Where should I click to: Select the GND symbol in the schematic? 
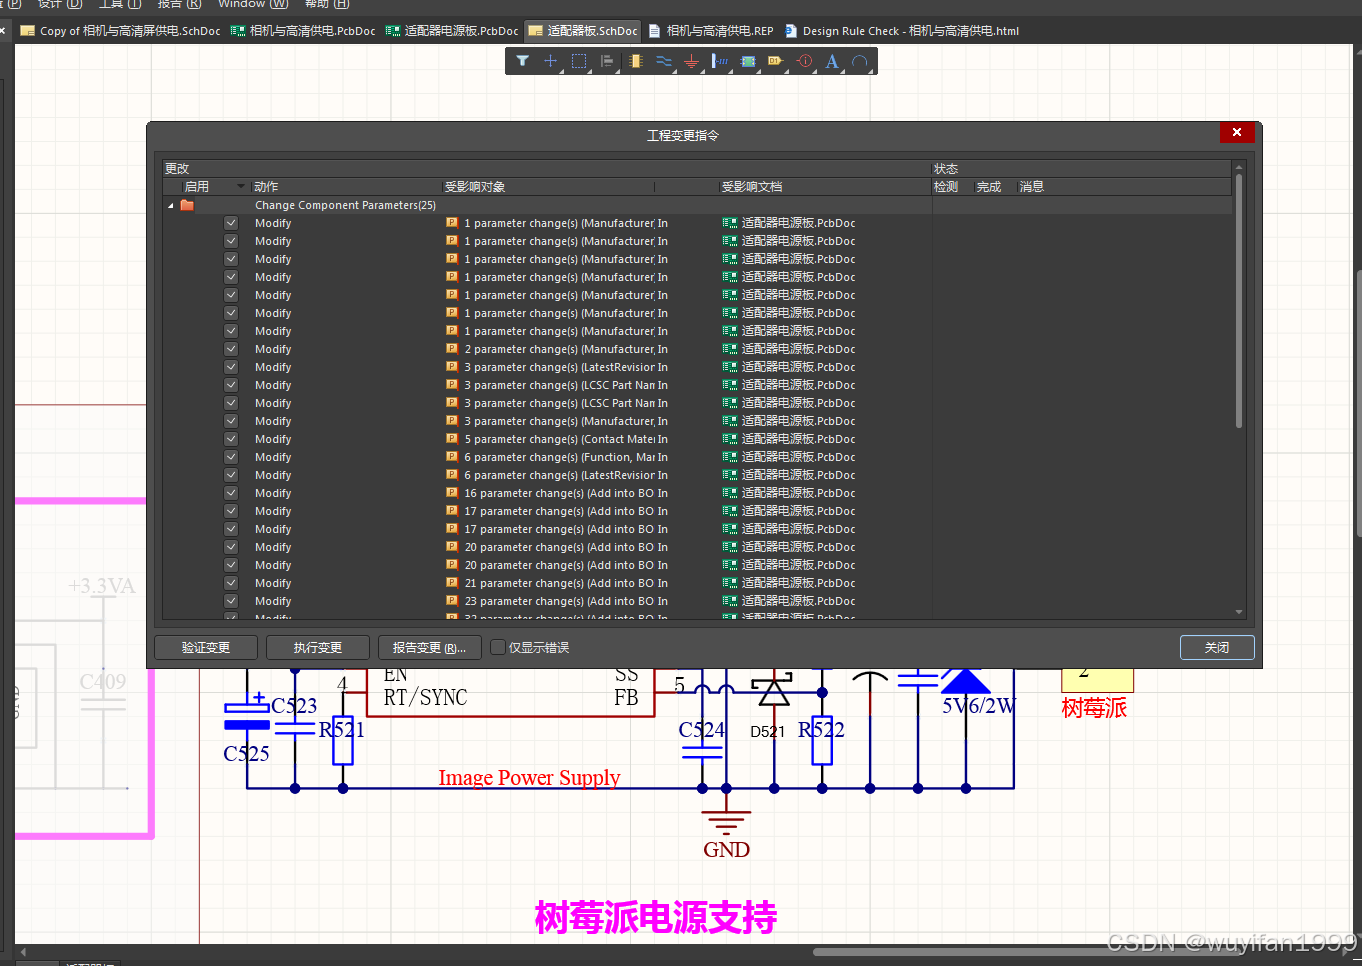coord(726,834)
